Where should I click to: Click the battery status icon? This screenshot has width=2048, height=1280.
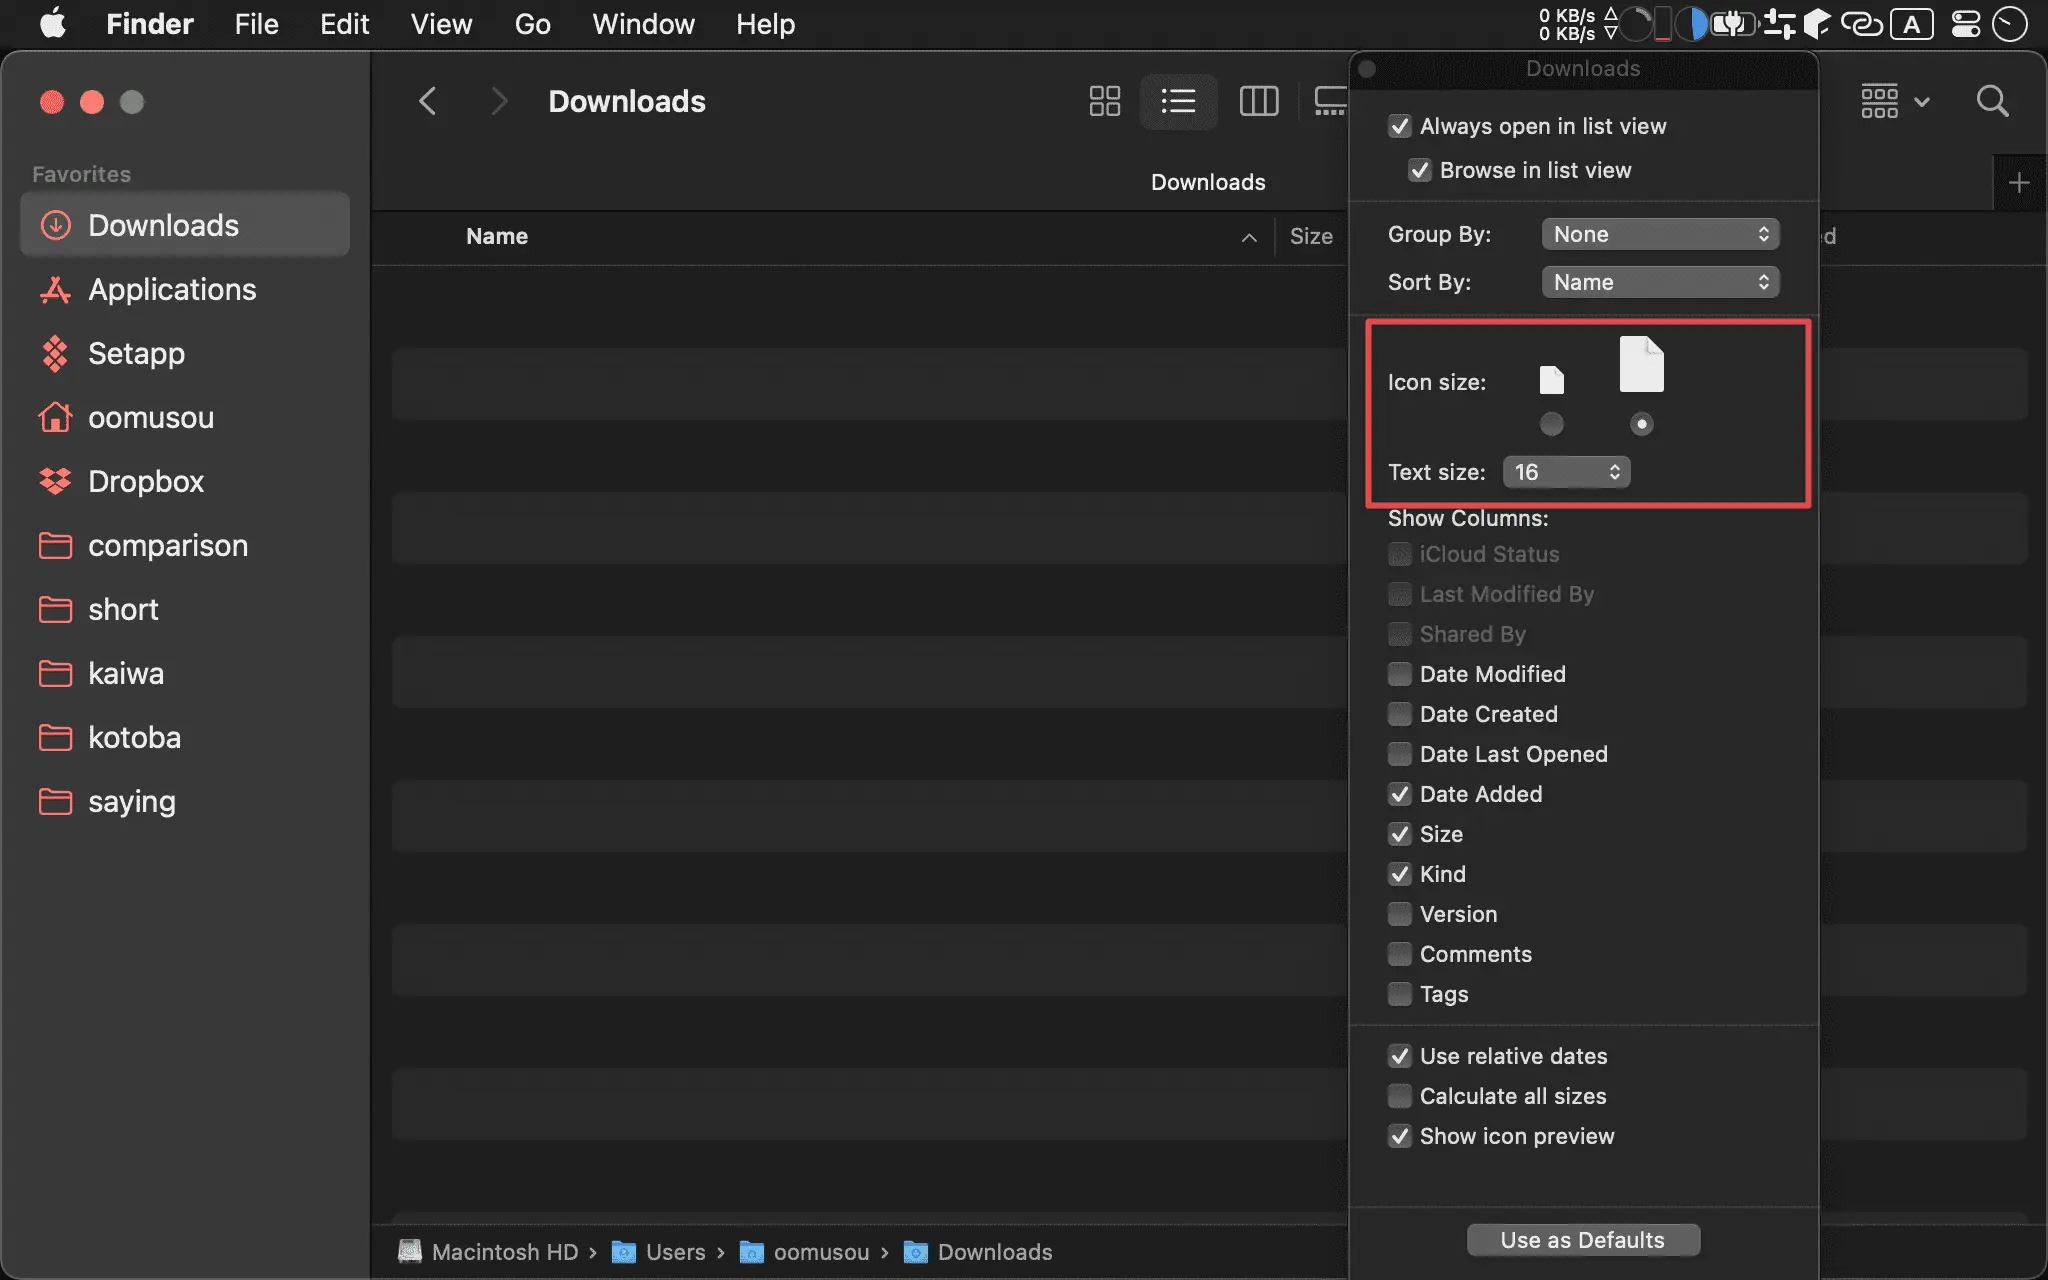1733,24
